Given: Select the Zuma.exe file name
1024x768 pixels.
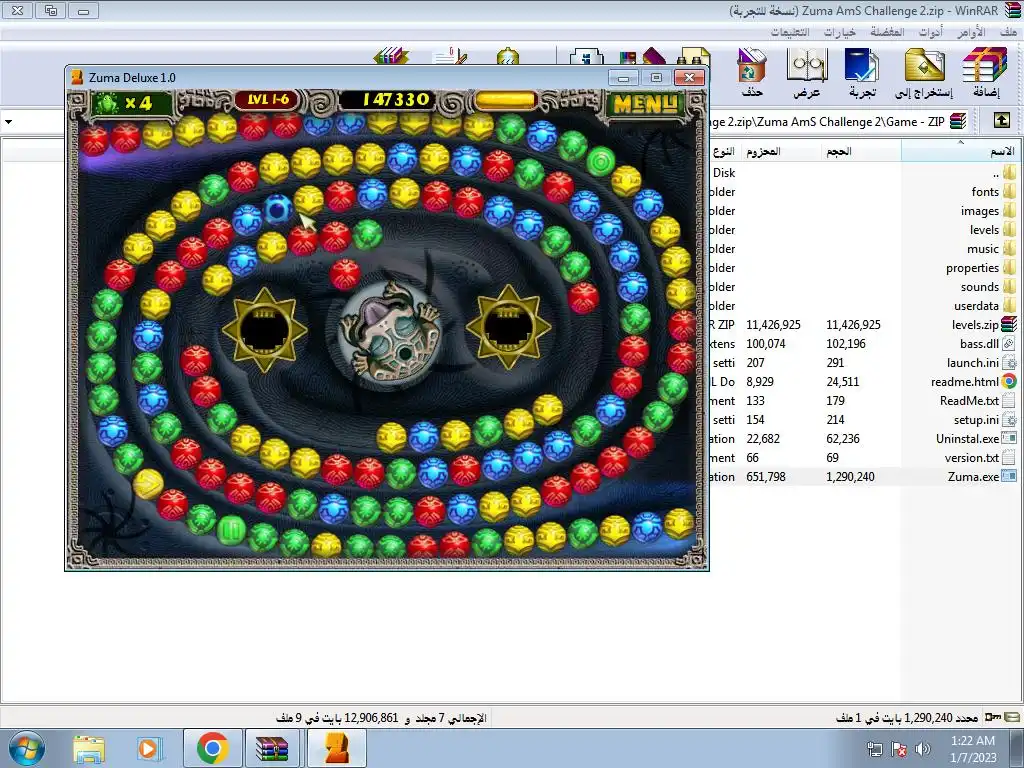Looking at the screenshot, I should tap(973, 477).
